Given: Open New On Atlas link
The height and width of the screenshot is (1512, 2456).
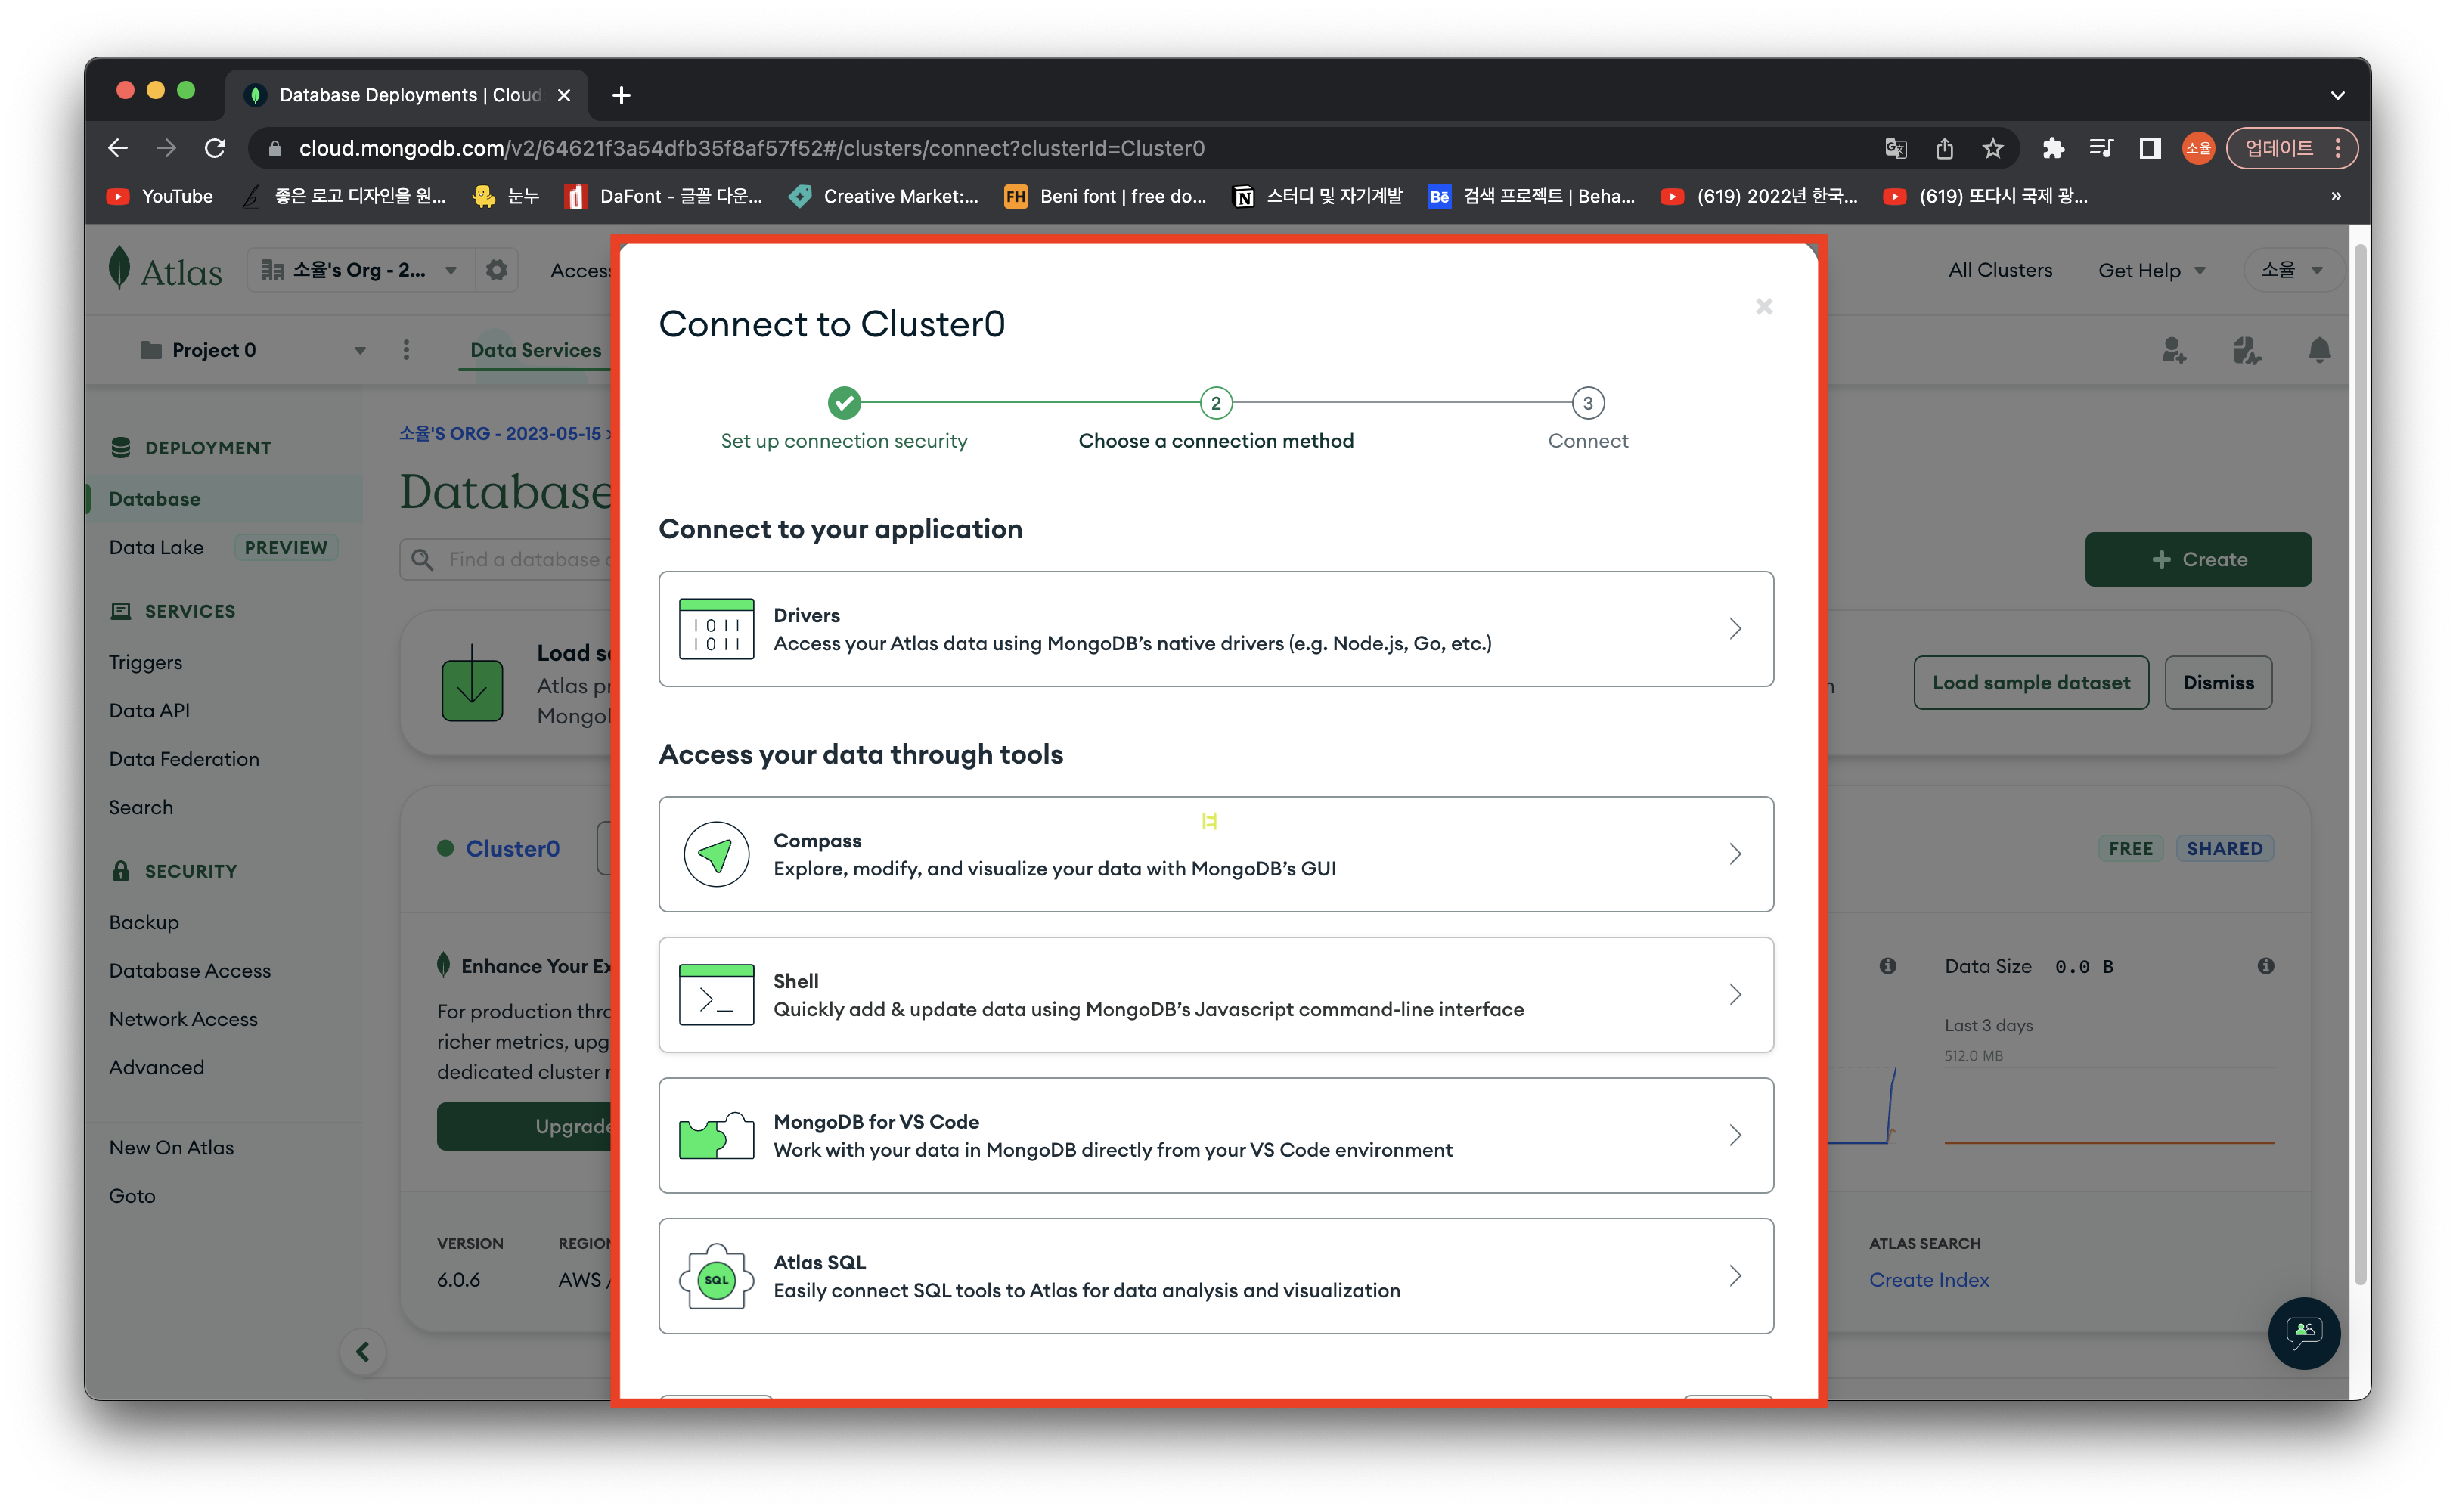Looking at the screenshot, I should [x=171, y=1147].
